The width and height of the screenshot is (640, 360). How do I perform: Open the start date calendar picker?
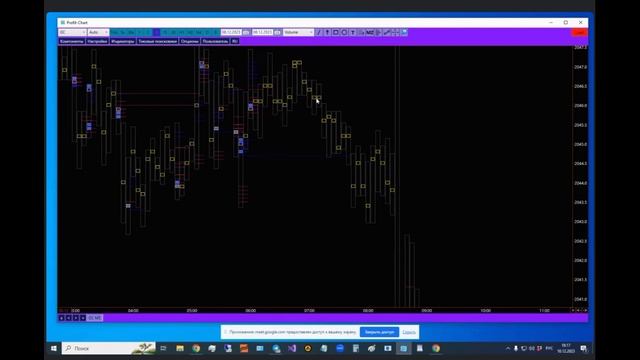click(246, 32)
